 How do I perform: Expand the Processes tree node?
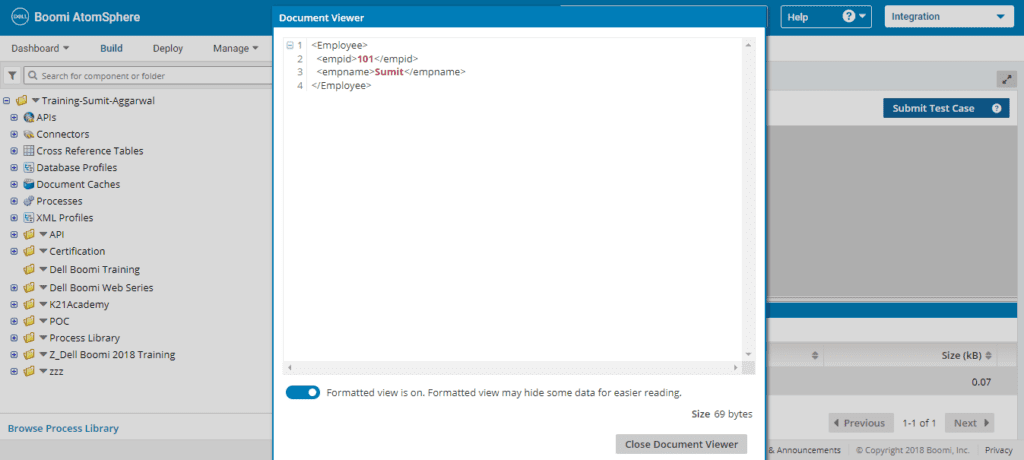14,201
